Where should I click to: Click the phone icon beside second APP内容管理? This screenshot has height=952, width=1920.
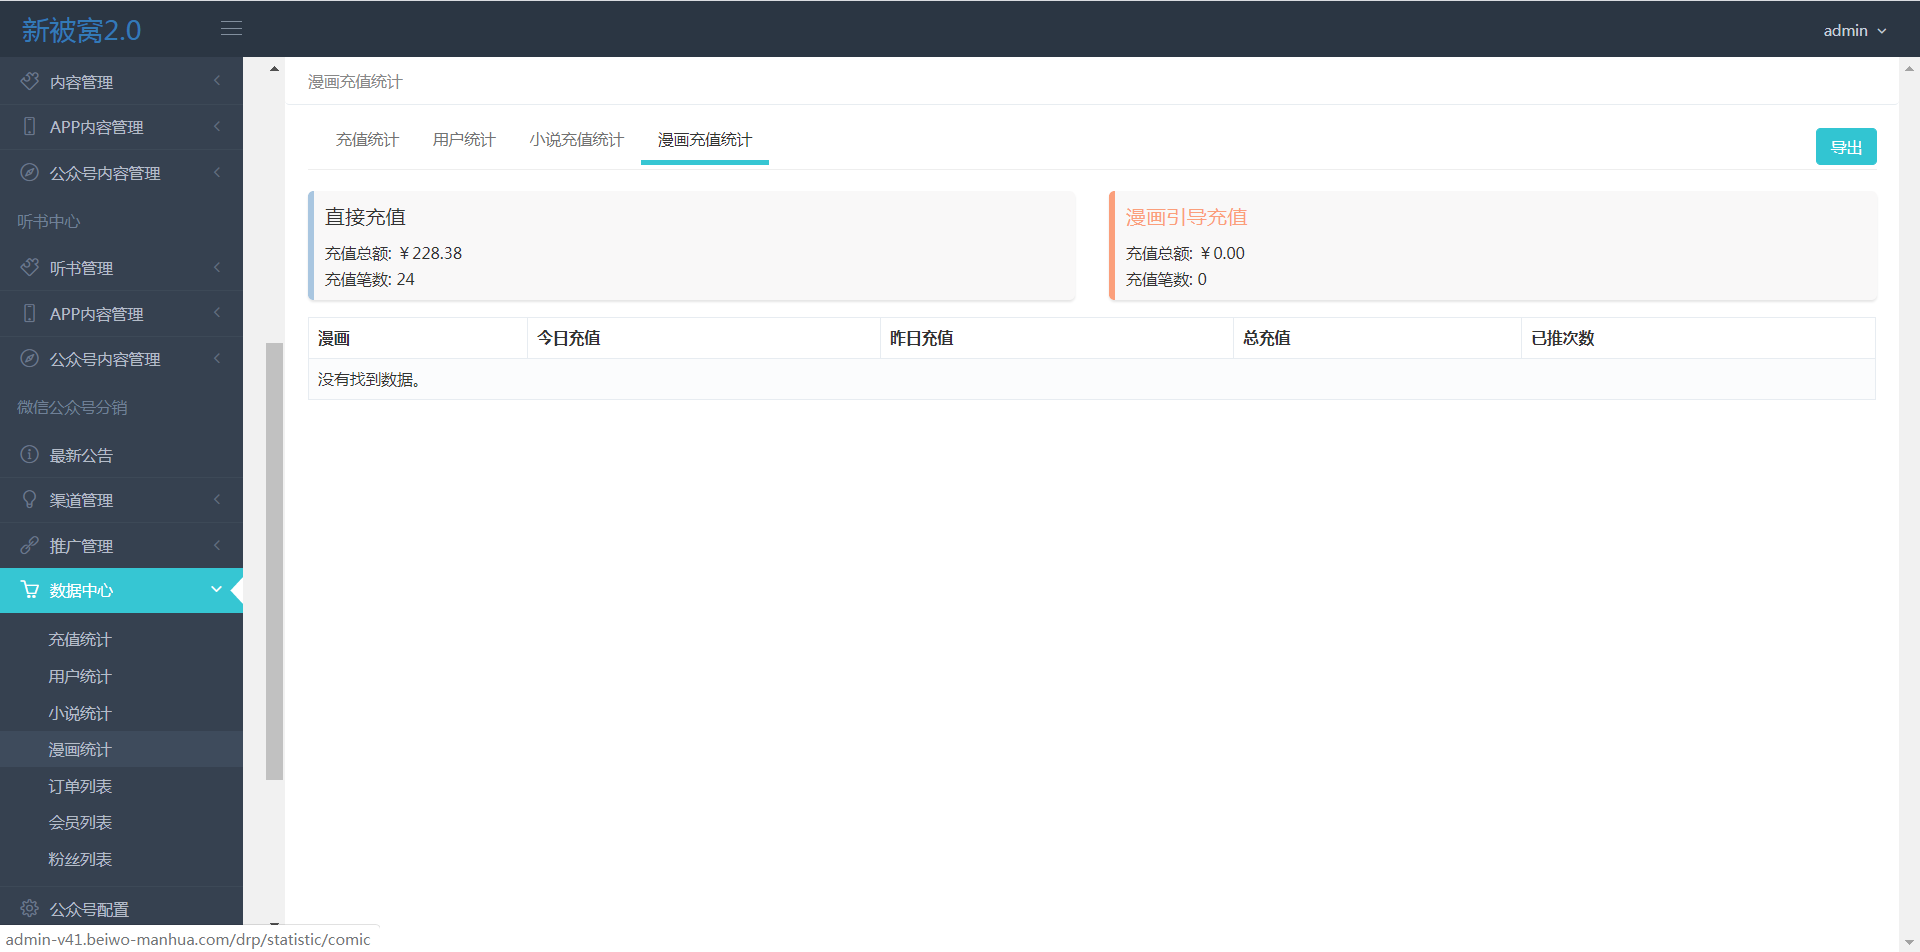tap(30, 313)
